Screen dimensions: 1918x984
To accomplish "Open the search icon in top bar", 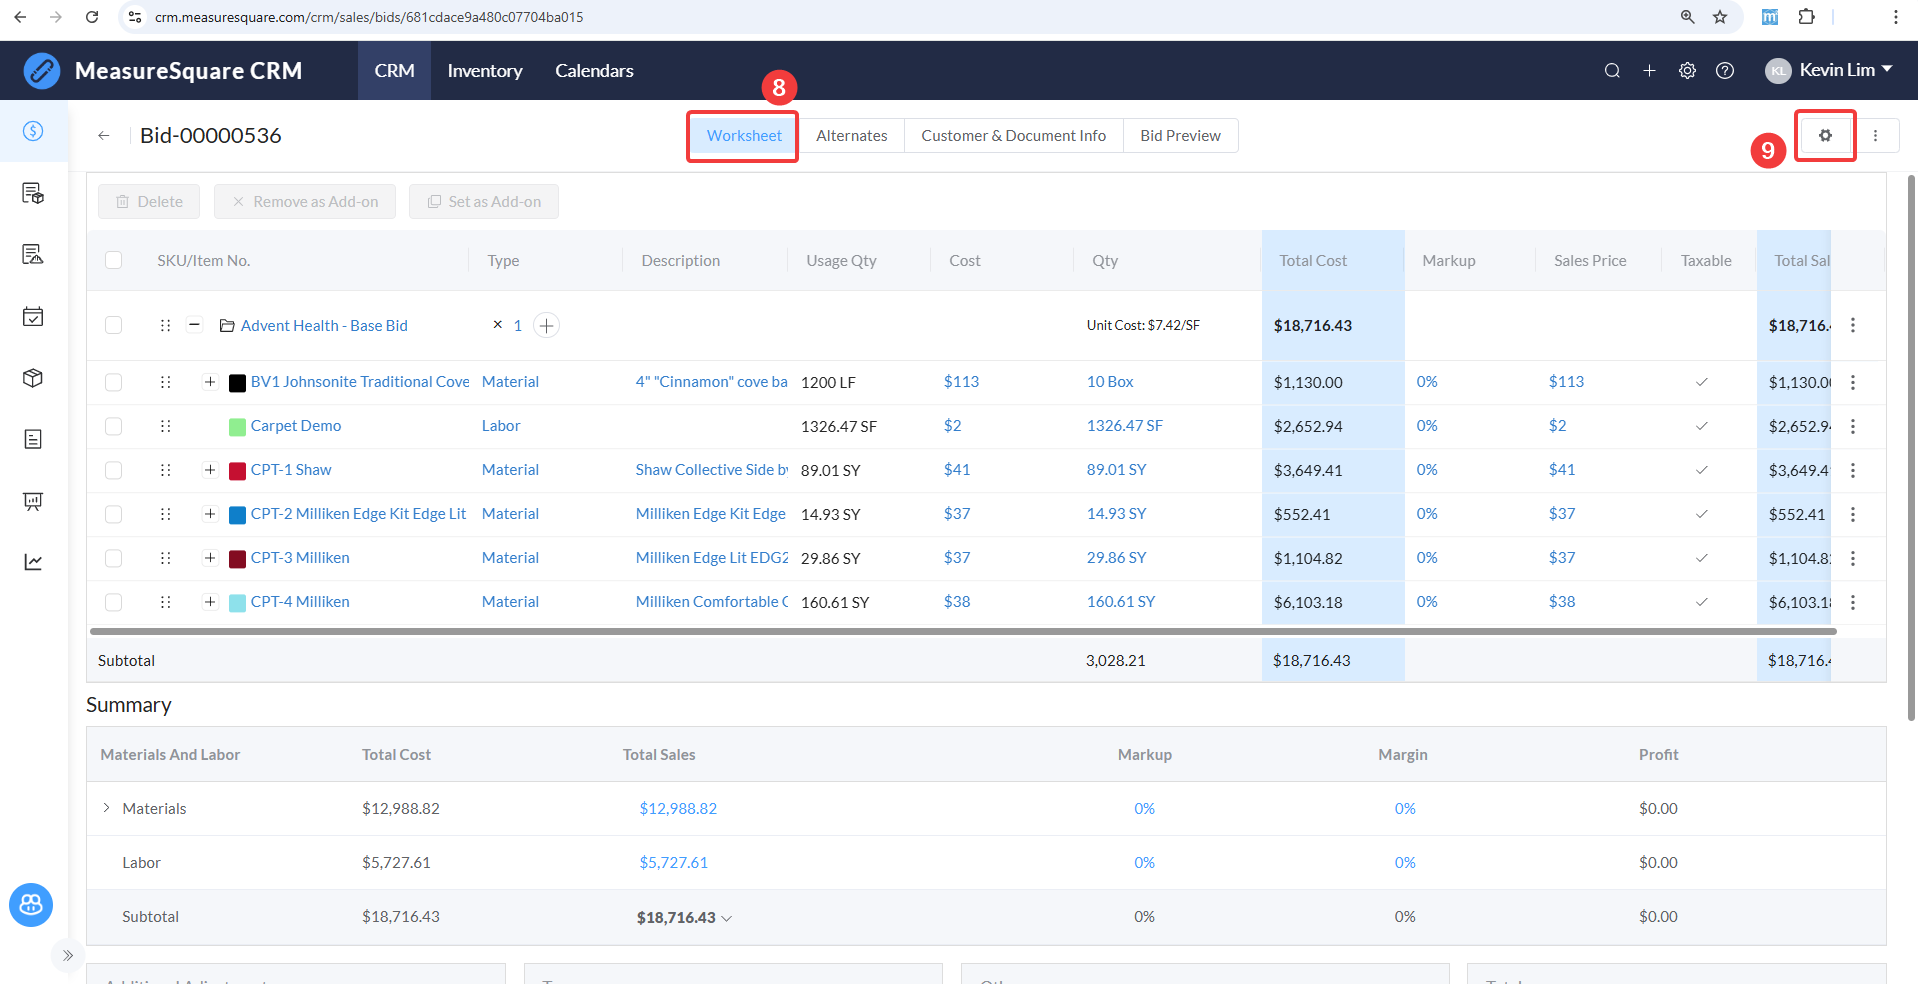I will point(1612,71).
